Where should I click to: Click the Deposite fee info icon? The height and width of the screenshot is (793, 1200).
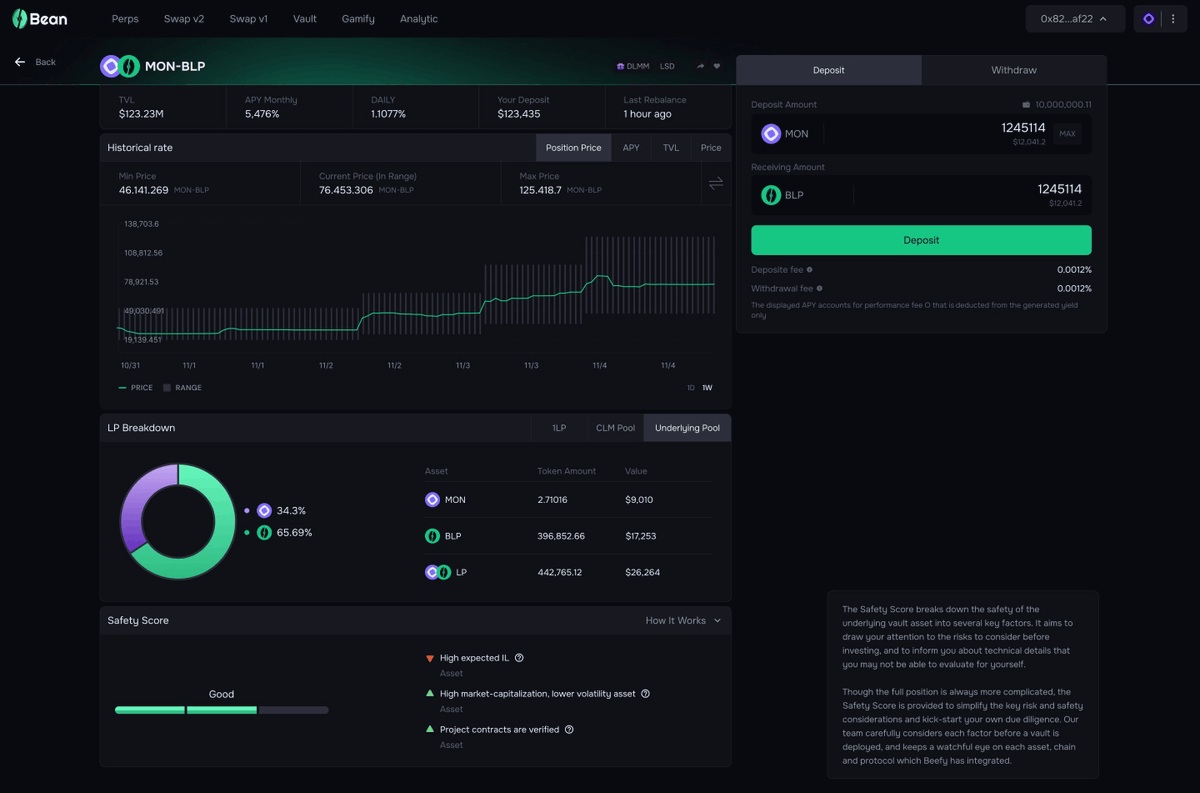809,270
